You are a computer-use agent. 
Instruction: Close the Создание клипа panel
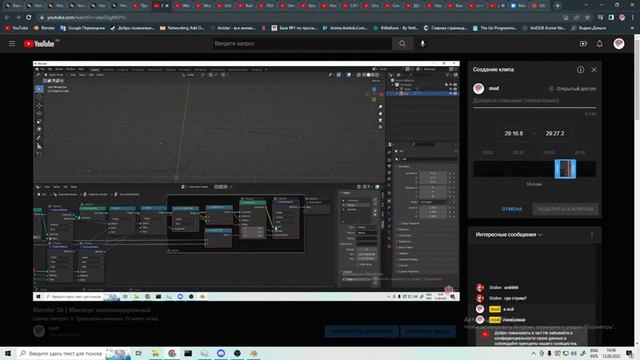coord(594,70)
